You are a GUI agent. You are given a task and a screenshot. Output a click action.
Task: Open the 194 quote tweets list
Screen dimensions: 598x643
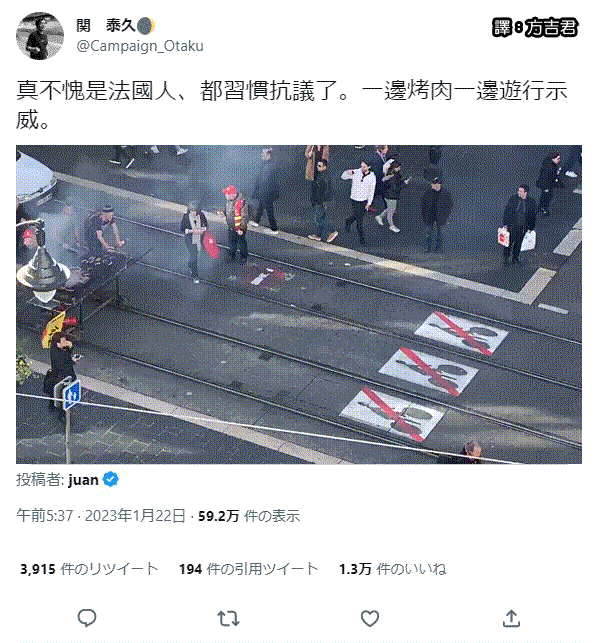(249, 569)
